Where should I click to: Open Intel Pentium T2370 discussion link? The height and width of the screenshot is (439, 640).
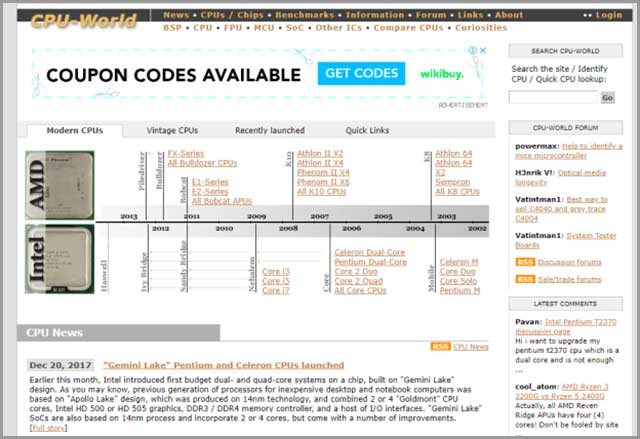pos(566,327)
